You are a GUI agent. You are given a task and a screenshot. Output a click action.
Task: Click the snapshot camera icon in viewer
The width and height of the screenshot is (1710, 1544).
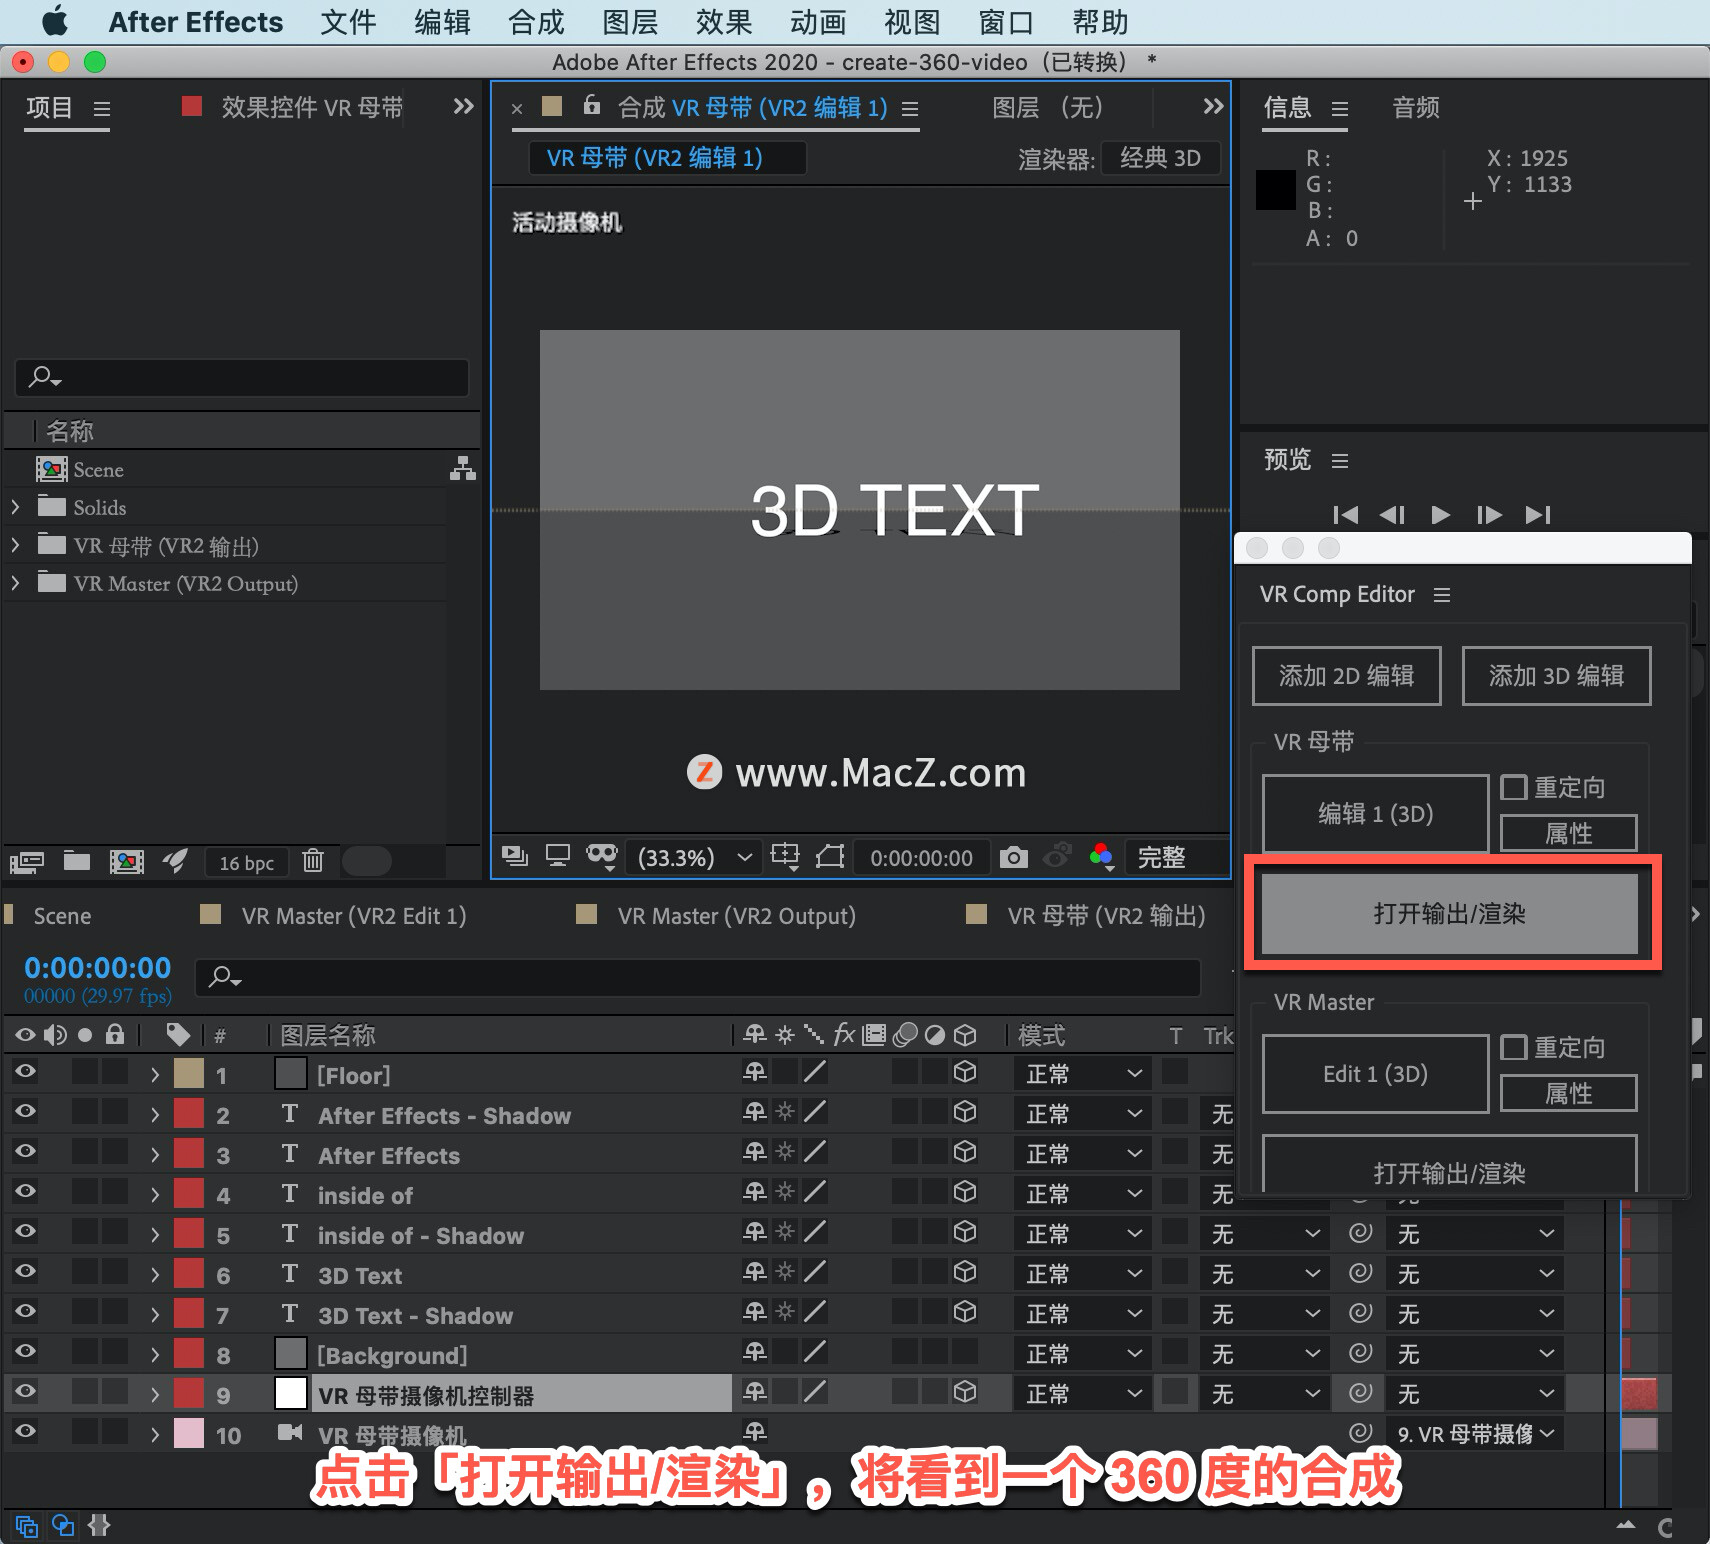point(1013,857)
